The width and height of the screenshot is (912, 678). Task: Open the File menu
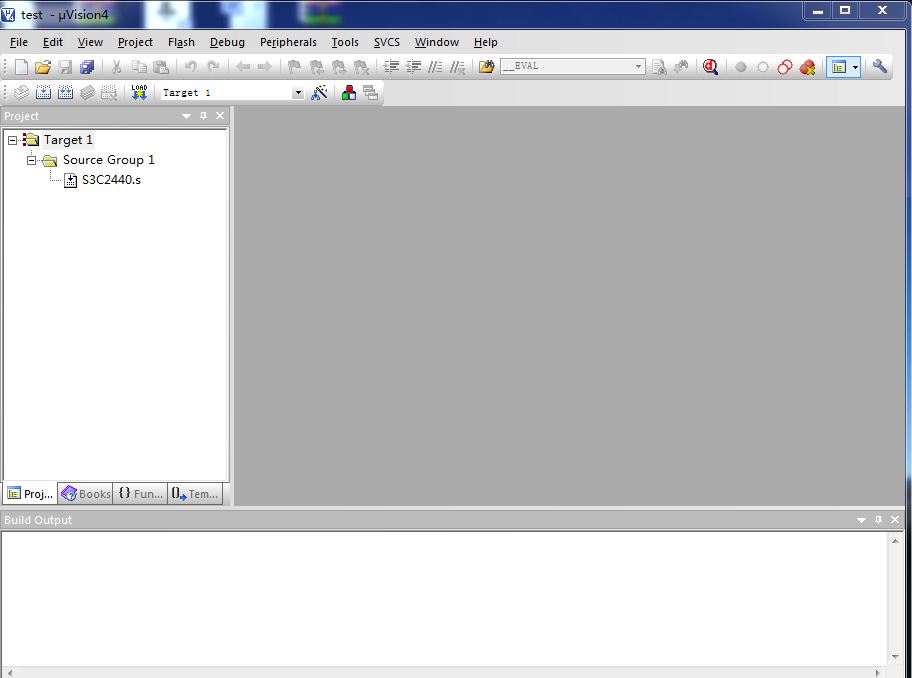coord(19,42)
